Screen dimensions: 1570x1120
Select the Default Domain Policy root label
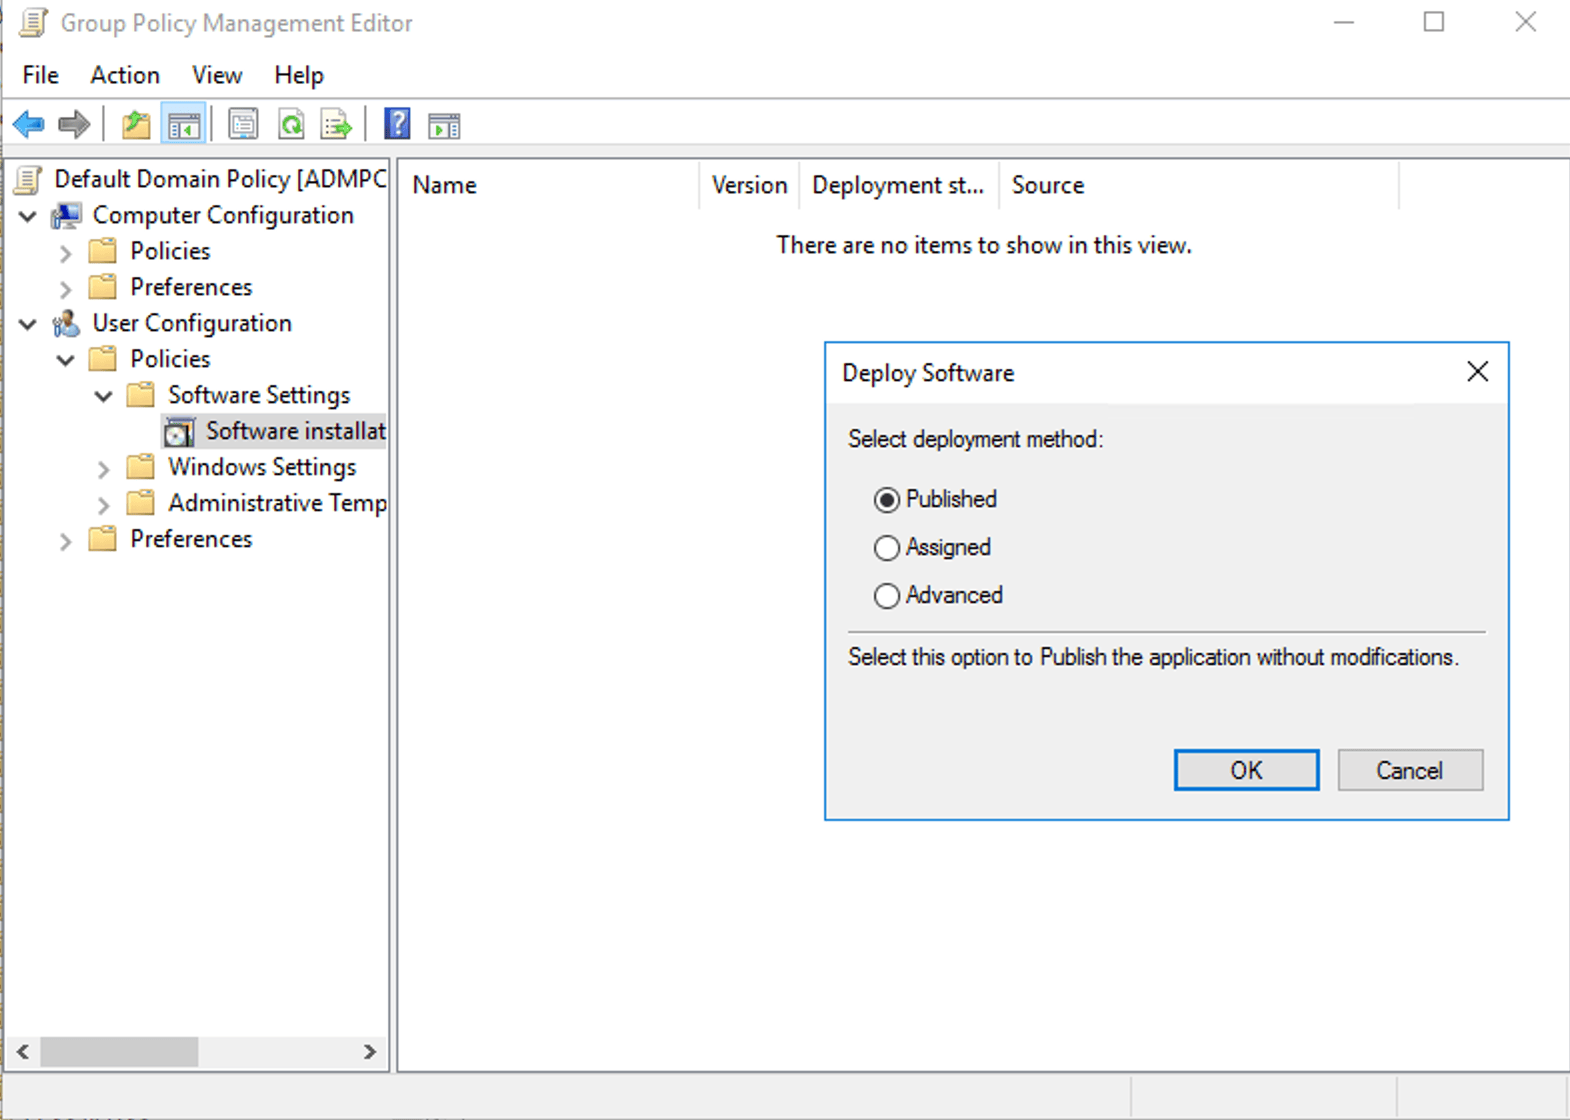[x=220, y=179]
